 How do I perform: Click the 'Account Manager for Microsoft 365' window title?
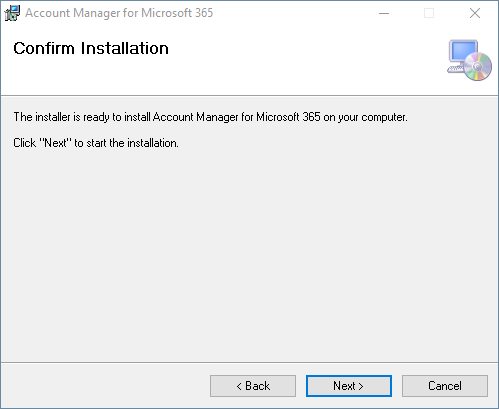pos(119,13)
